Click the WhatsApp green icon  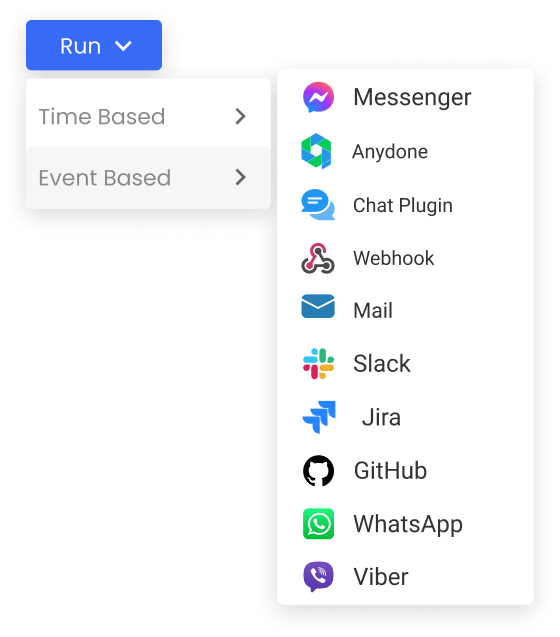coord(318,524)
